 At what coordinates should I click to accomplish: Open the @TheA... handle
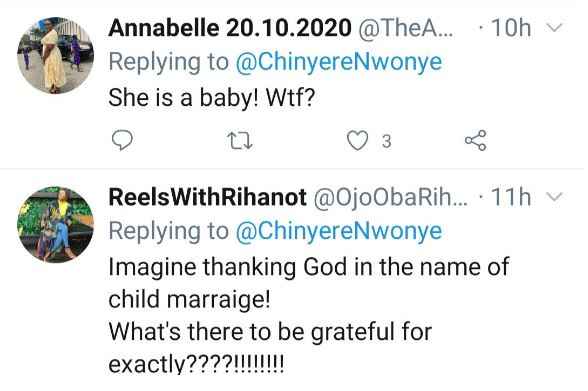[406, 28]
